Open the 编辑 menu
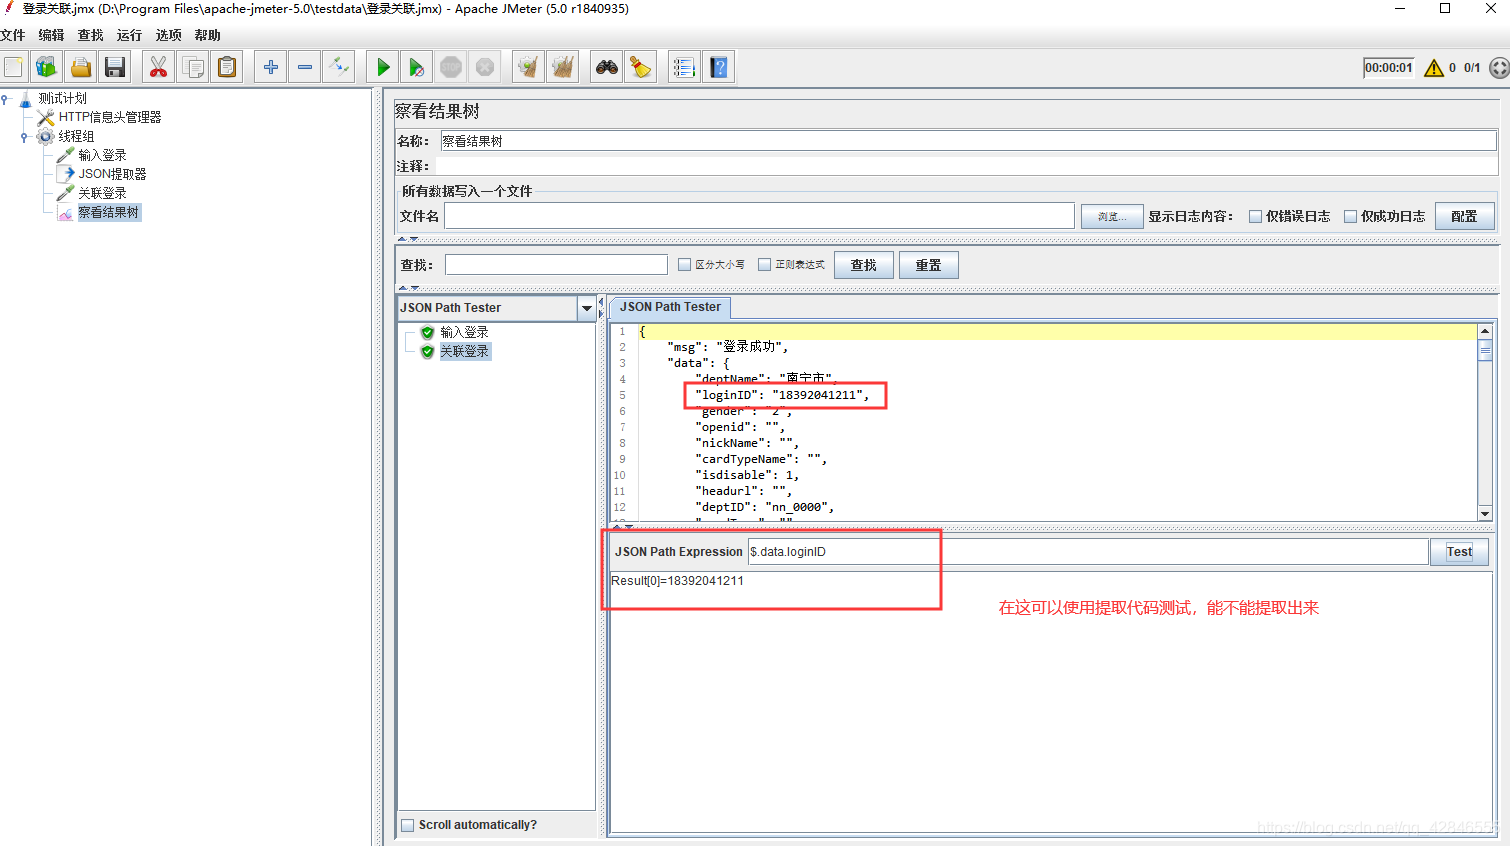This screenshot has width=1510, height=846. [x=52, y=35]
